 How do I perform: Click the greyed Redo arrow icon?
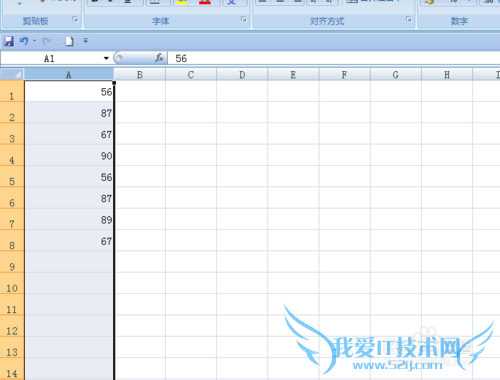click(x=46, y=41)
